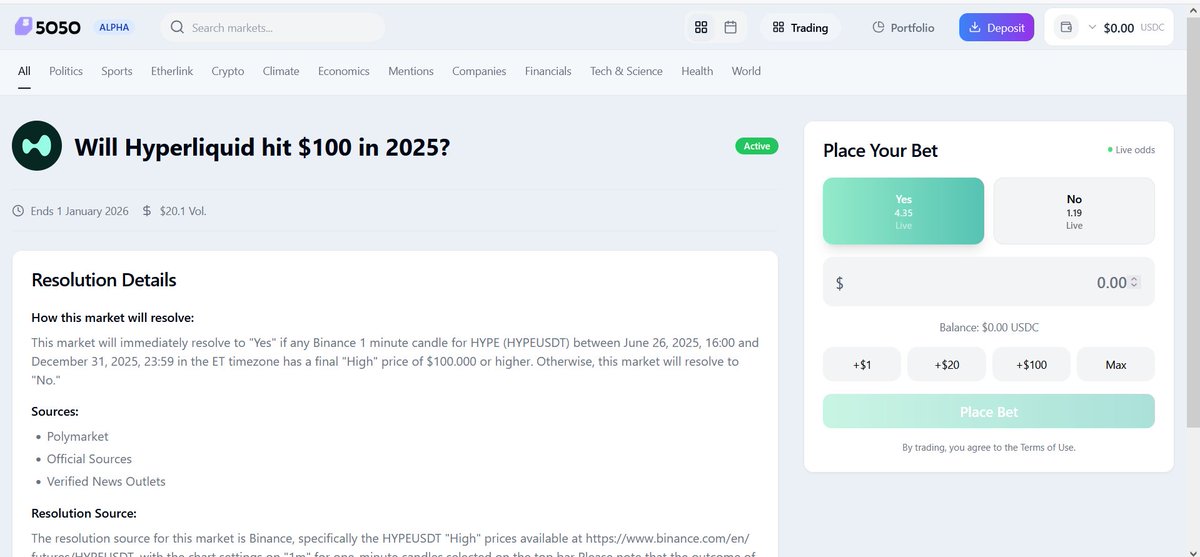Screen dimensions: 1200x557
Task: Select the Sports category tab
Action: coord(117,71)
